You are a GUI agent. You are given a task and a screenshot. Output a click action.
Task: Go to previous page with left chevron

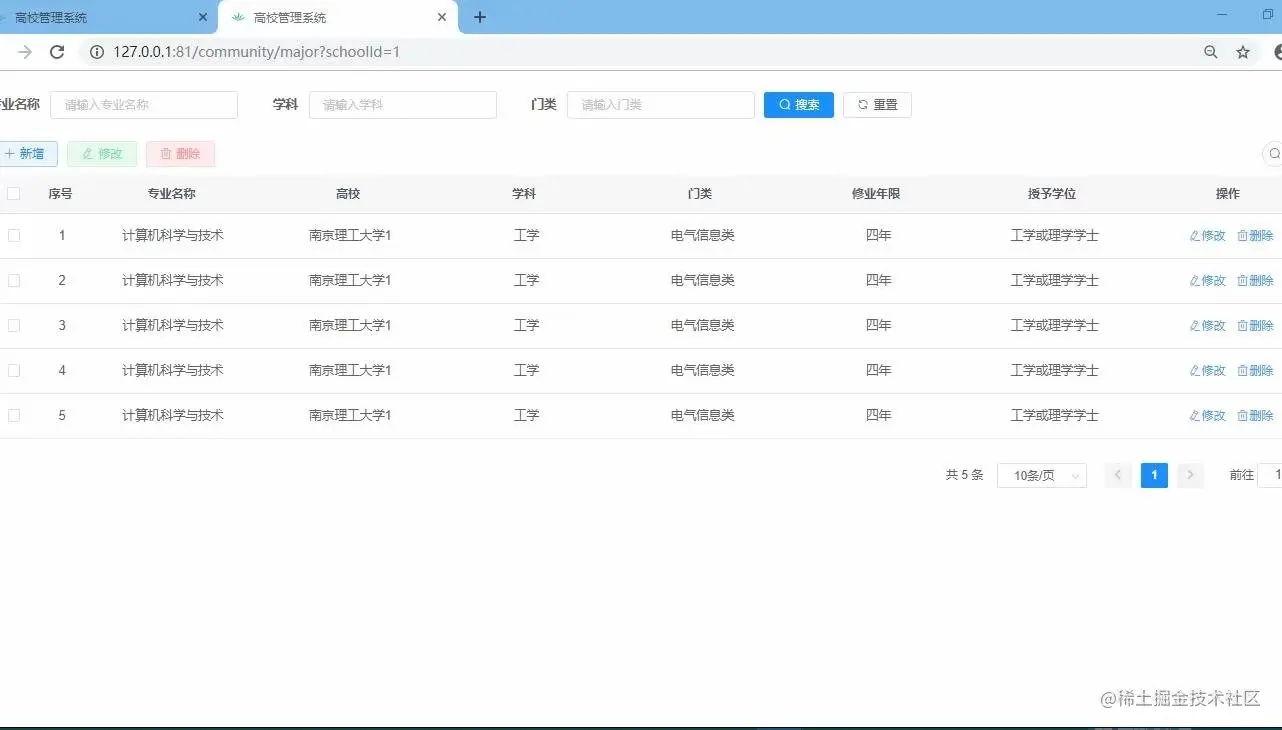1118,476
